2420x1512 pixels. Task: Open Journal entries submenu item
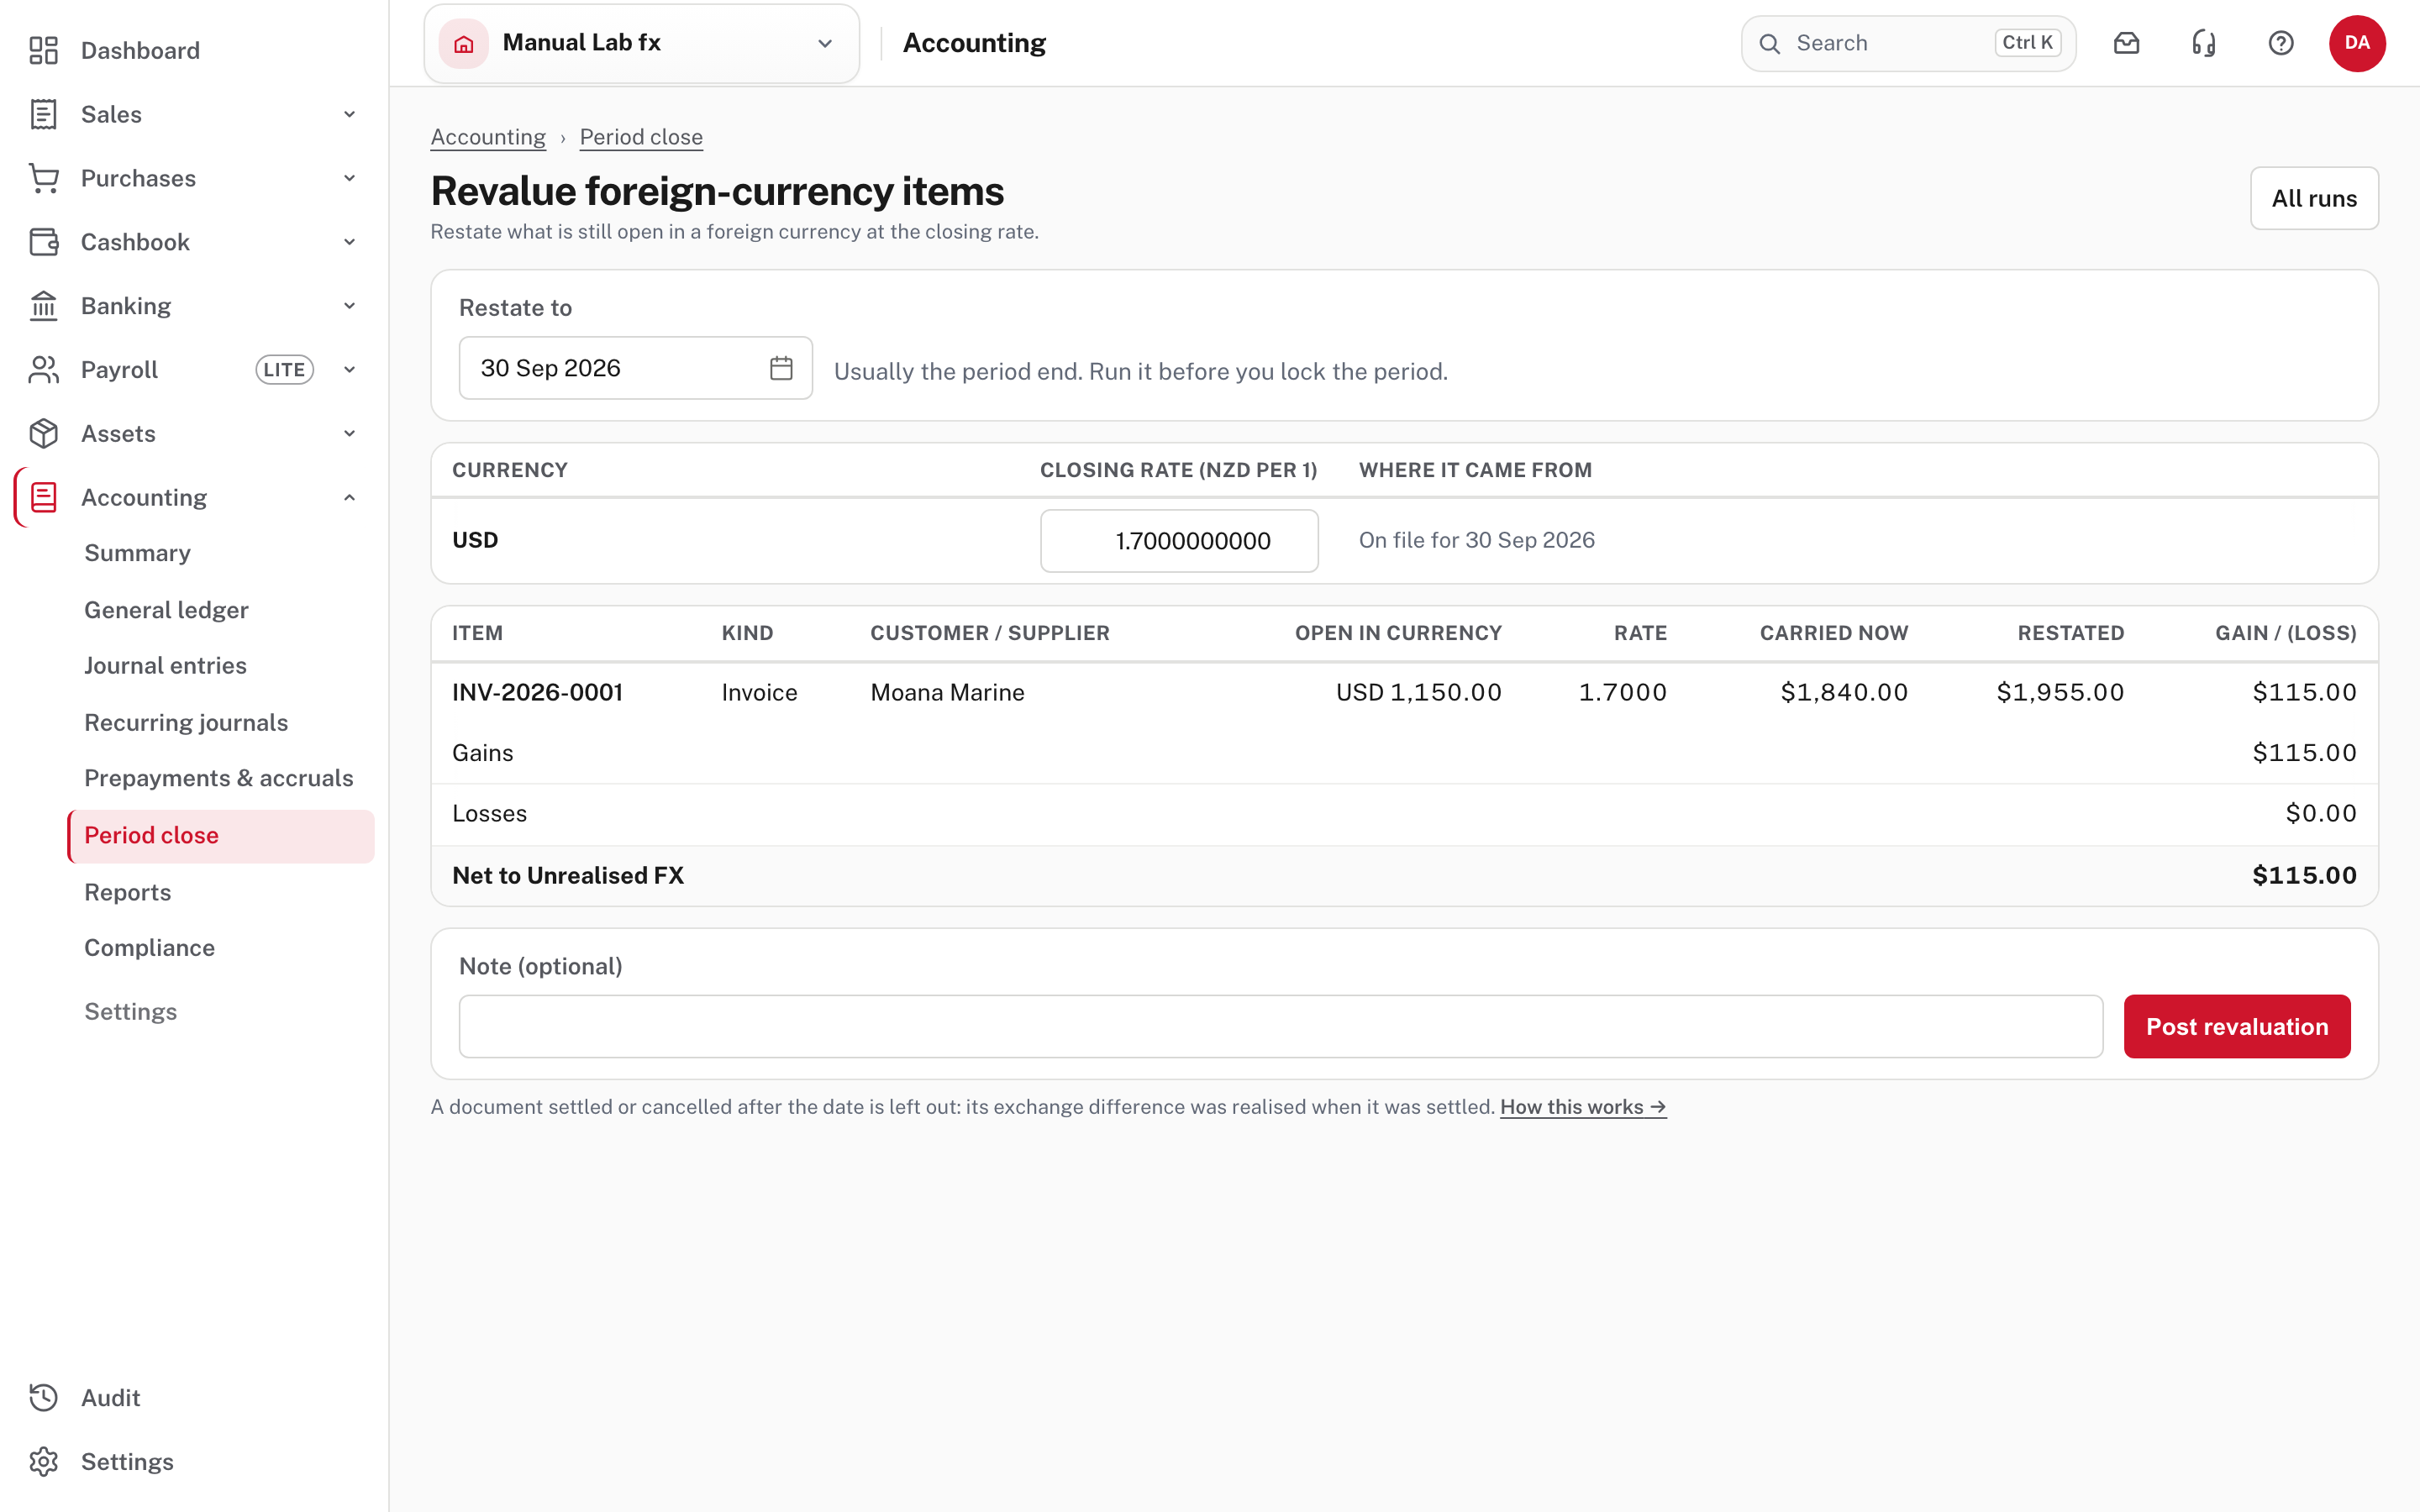coord(165,665)
